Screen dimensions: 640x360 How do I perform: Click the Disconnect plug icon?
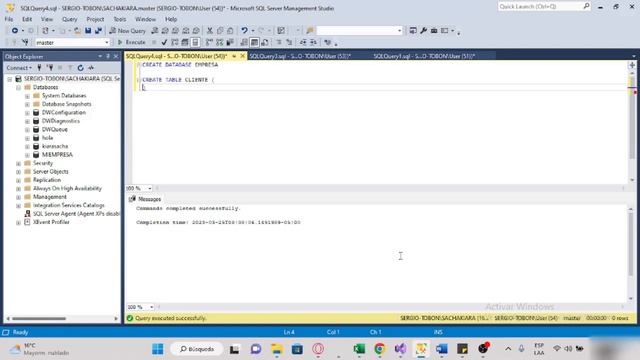point(50,68)
